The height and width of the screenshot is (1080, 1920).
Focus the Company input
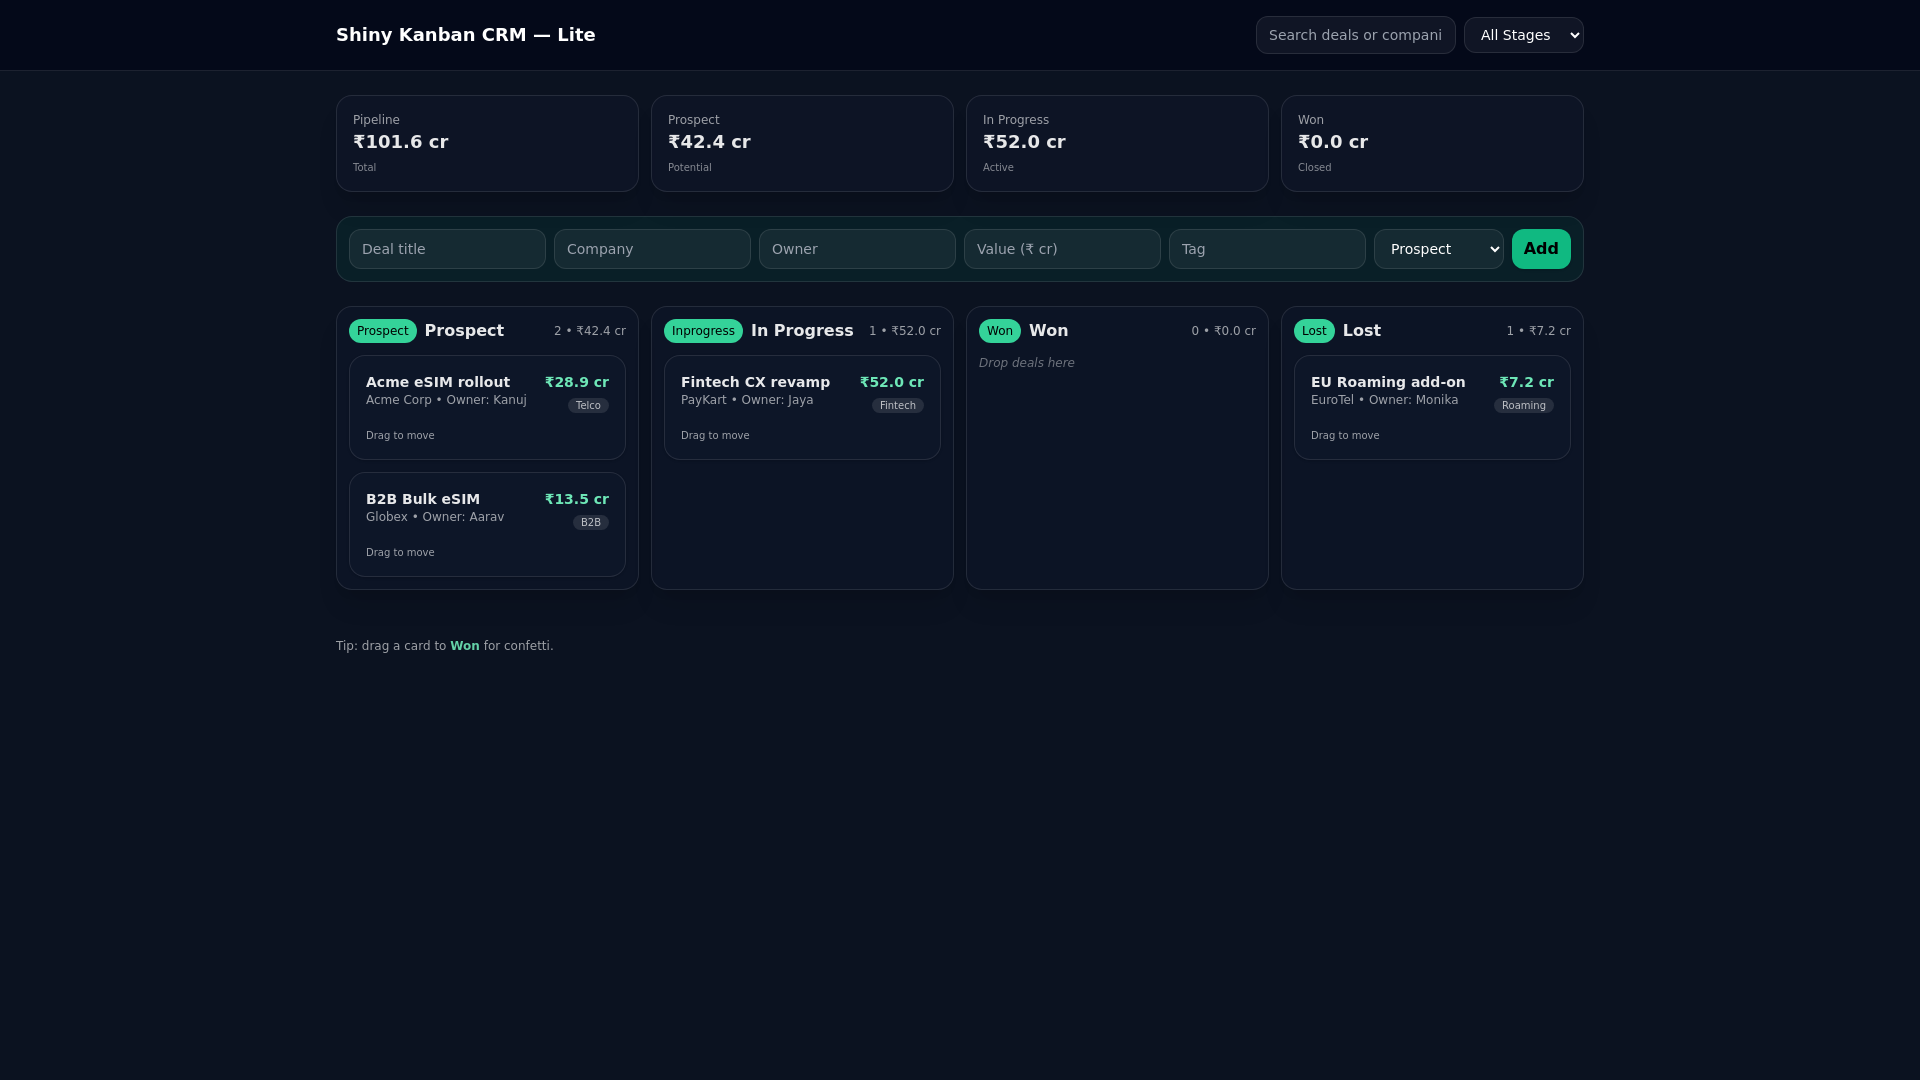(x=652, y=249)
